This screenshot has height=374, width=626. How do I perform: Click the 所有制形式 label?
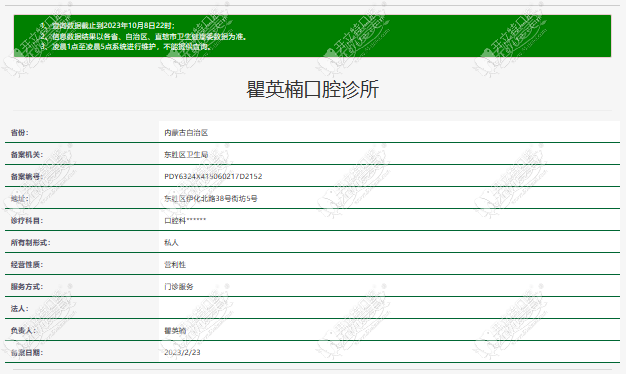tap(30, 242)
